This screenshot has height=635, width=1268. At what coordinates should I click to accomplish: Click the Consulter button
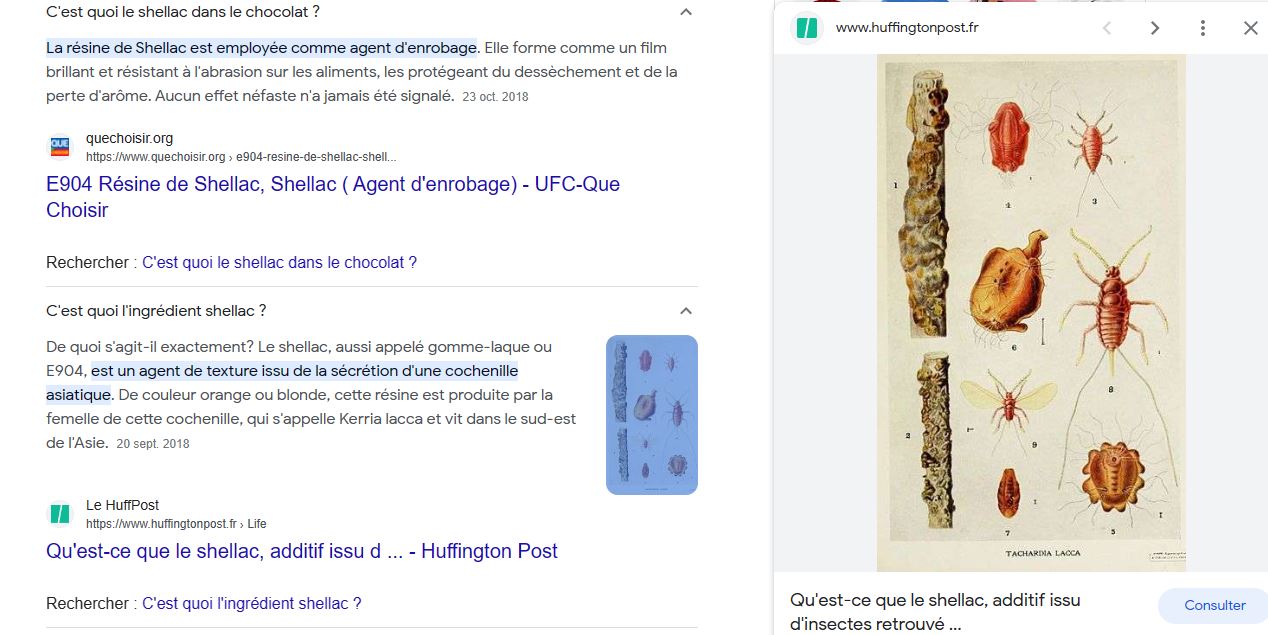1215,605
